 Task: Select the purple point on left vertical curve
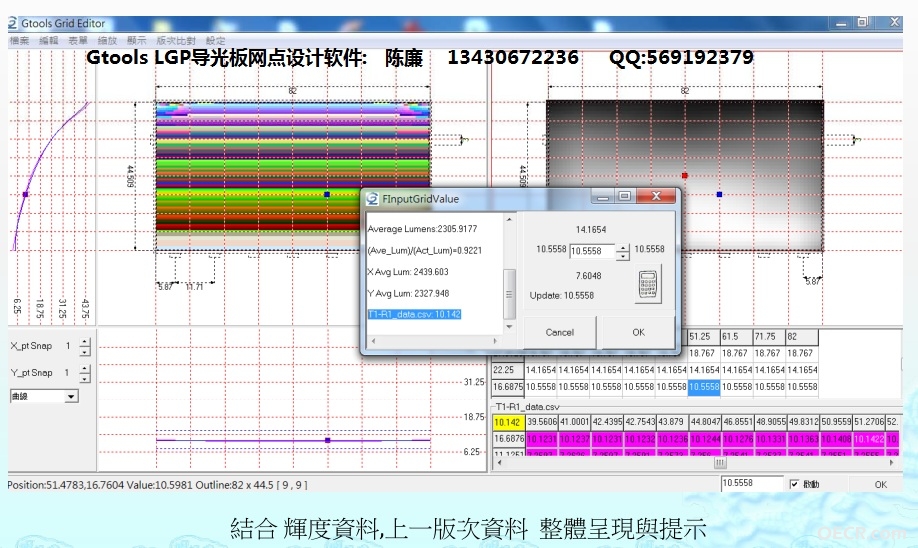click(25, 194)
